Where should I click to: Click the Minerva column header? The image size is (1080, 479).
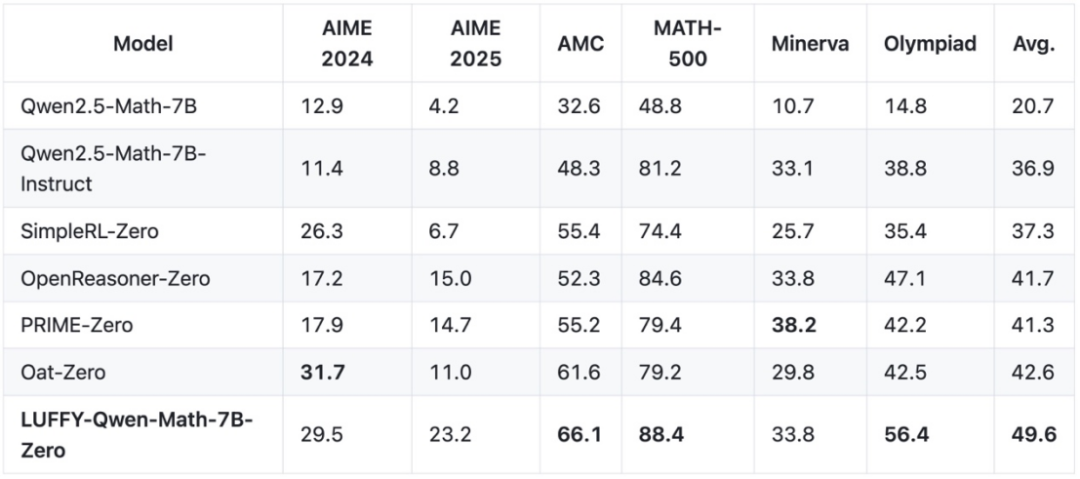(x=810, y=45)
